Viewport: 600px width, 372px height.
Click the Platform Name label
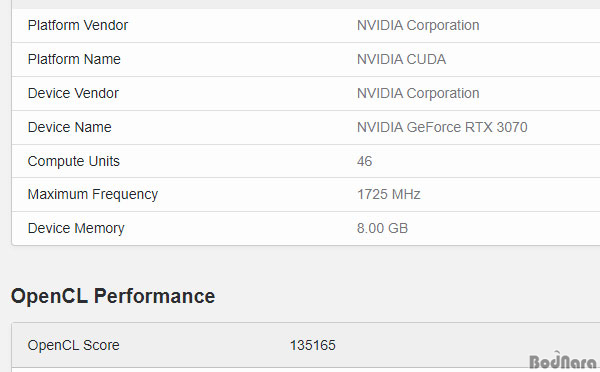click(74, 59)
